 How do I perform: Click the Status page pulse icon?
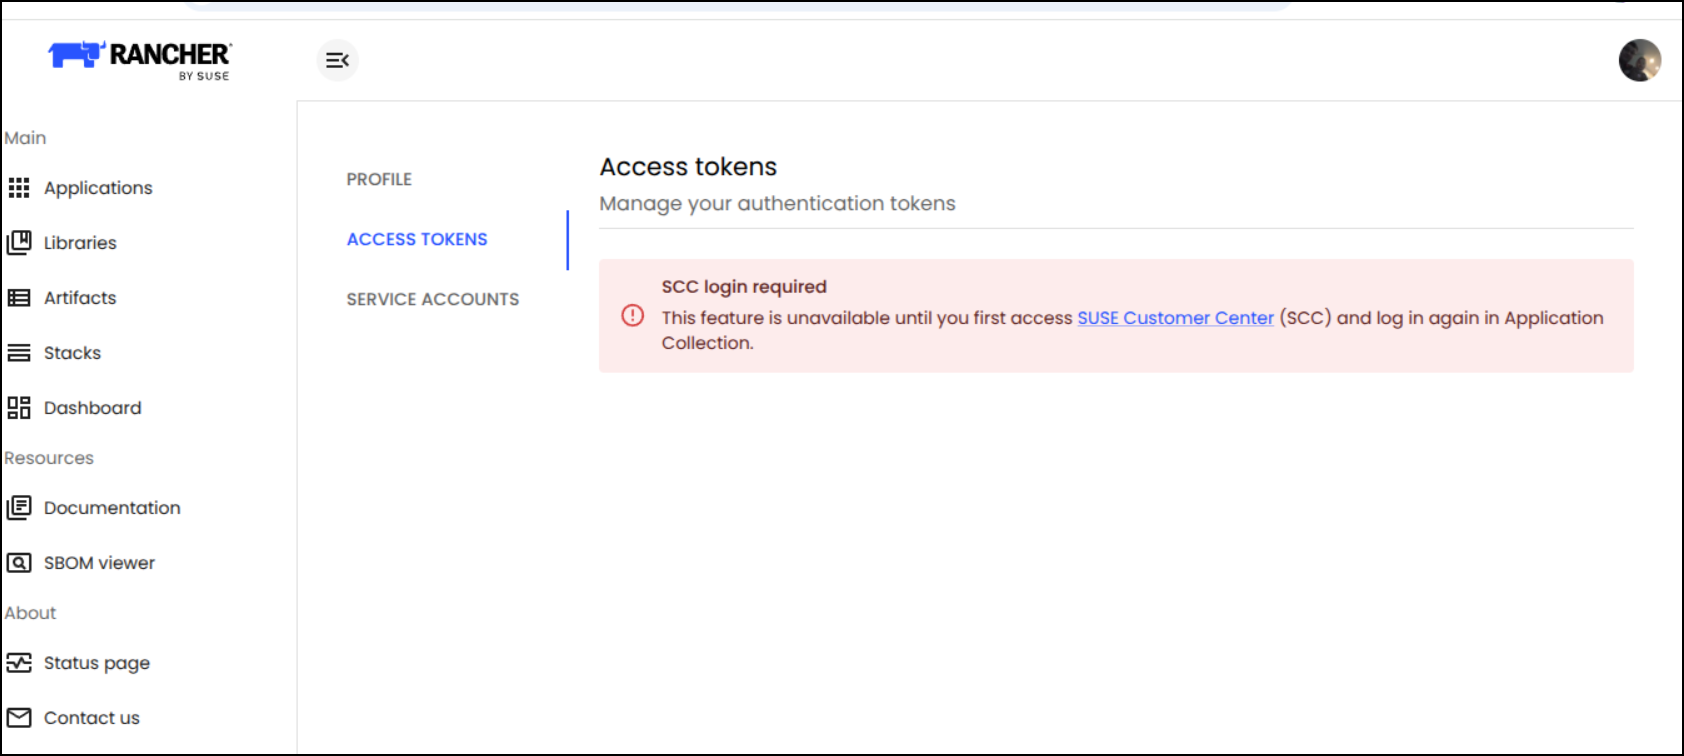coord(19,663)
